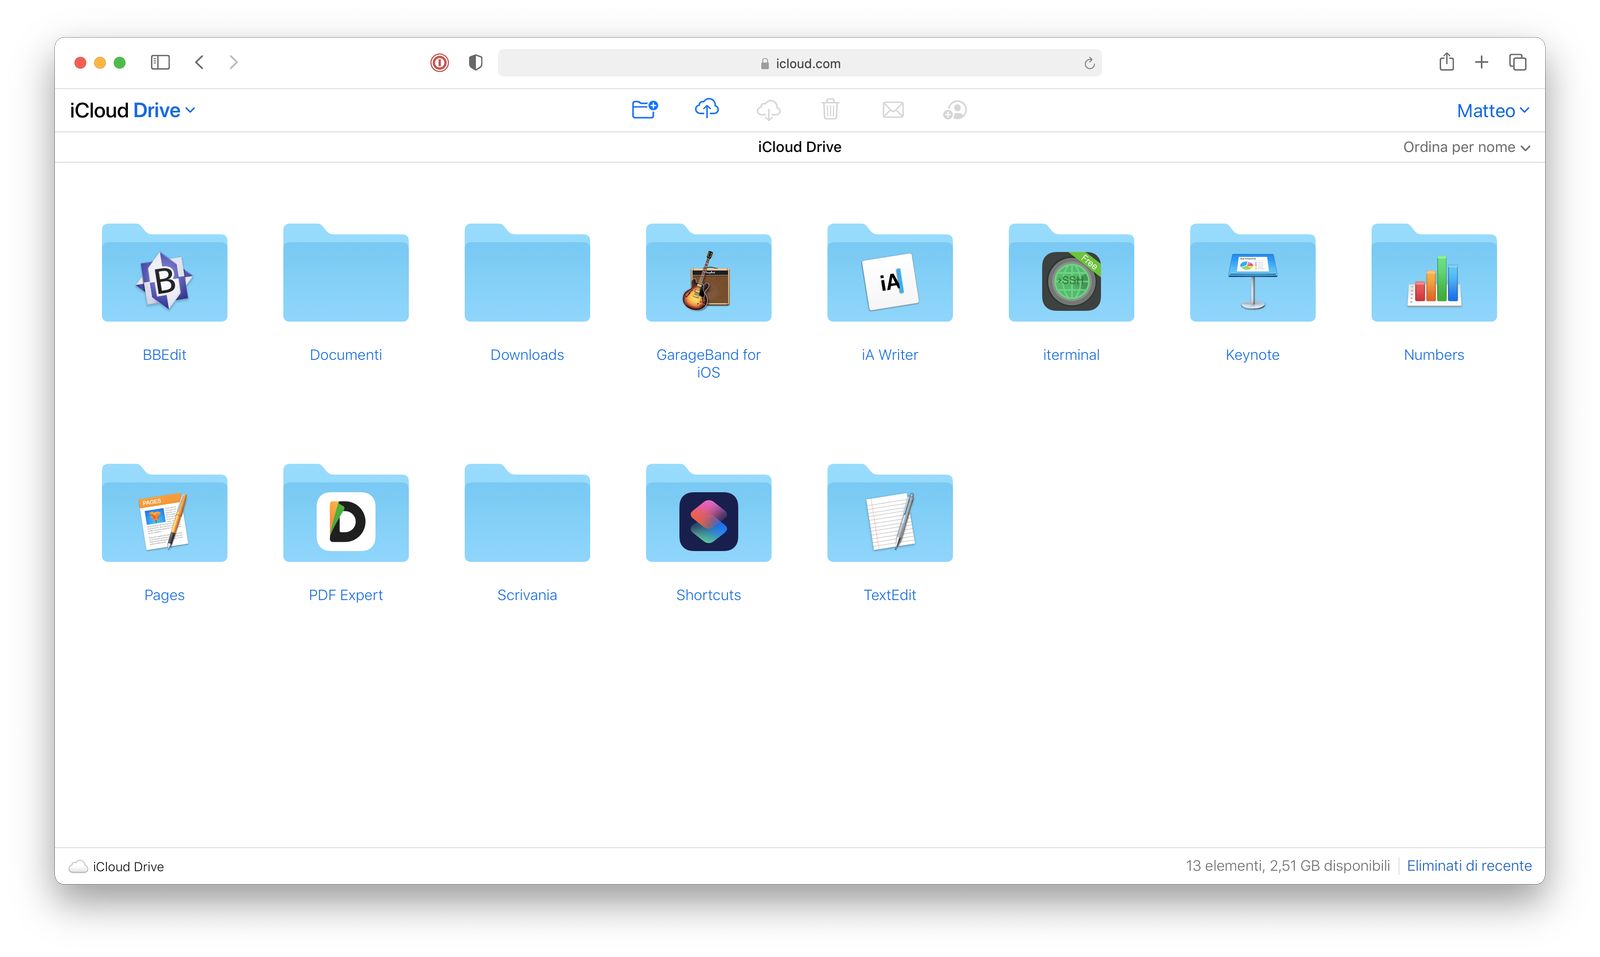Image resolution: width=1600 pixels, height=957 pixels.
Task: Expand the 'Ordina per nome' sort dropdown
Action: pyautogui.click(x=1467, y=147)
